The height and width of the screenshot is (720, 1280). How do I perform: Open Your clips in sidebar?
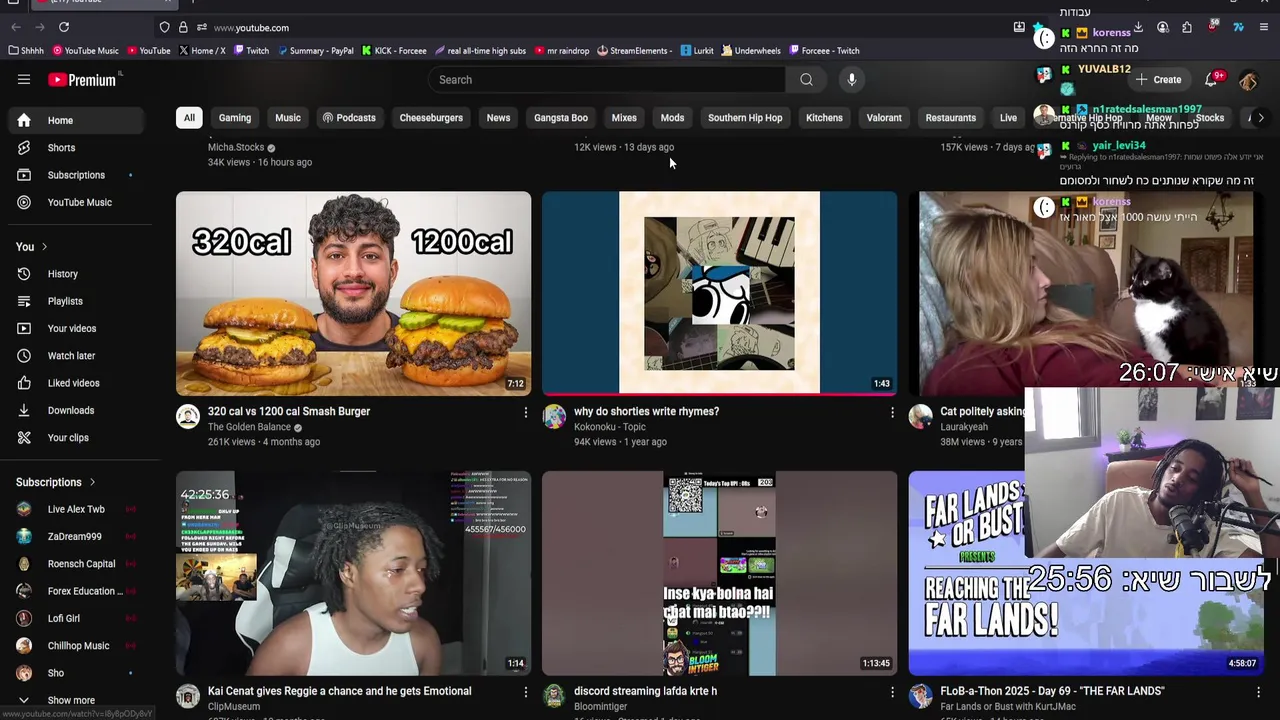tap(76, 438)
